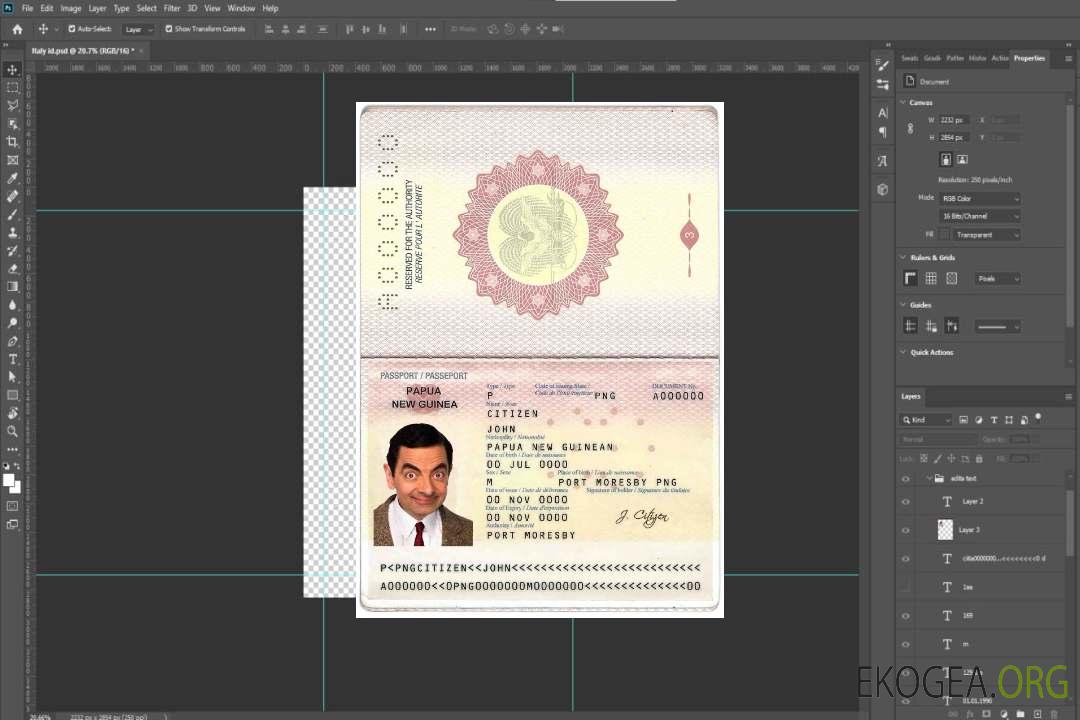1080x720 pixels.
Task: Select the Move tool in the toolbox
Action: (12, 70)
